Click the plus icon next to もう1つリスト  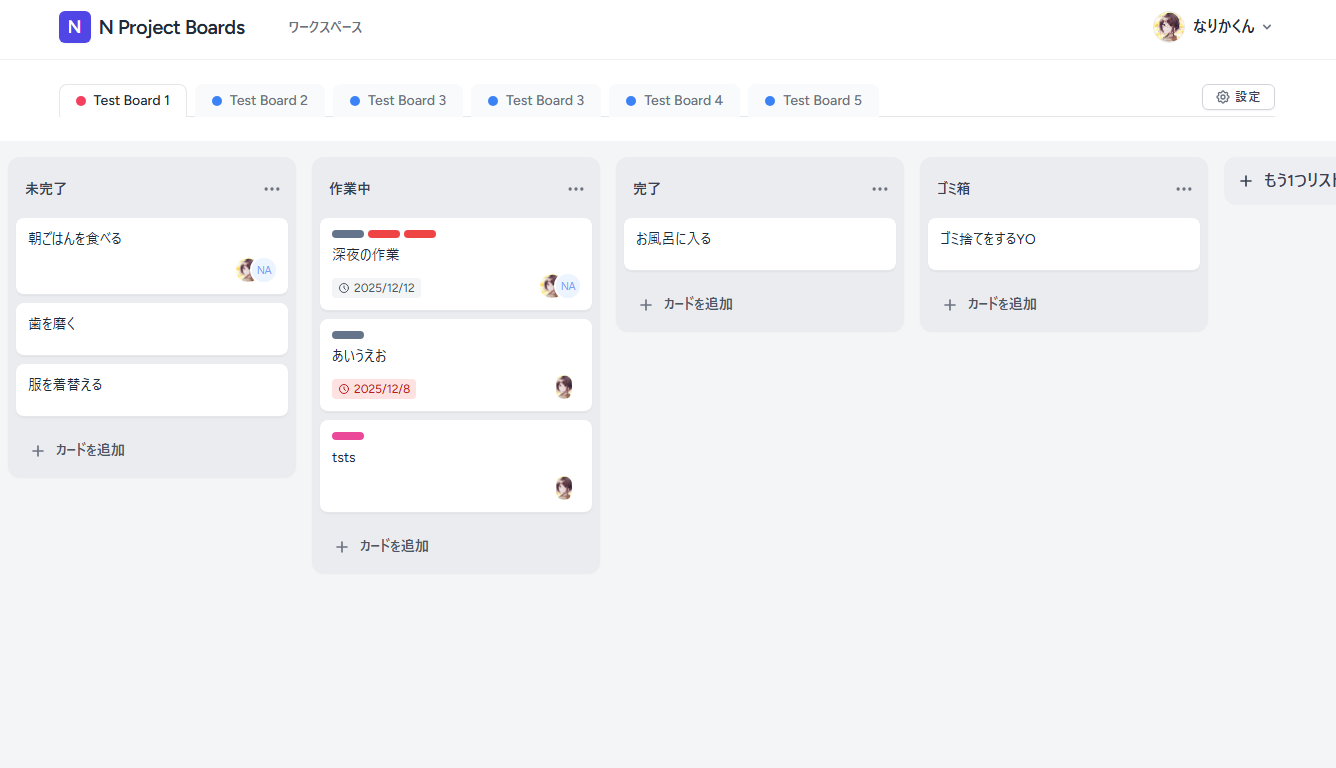(x=1245, y=181)
